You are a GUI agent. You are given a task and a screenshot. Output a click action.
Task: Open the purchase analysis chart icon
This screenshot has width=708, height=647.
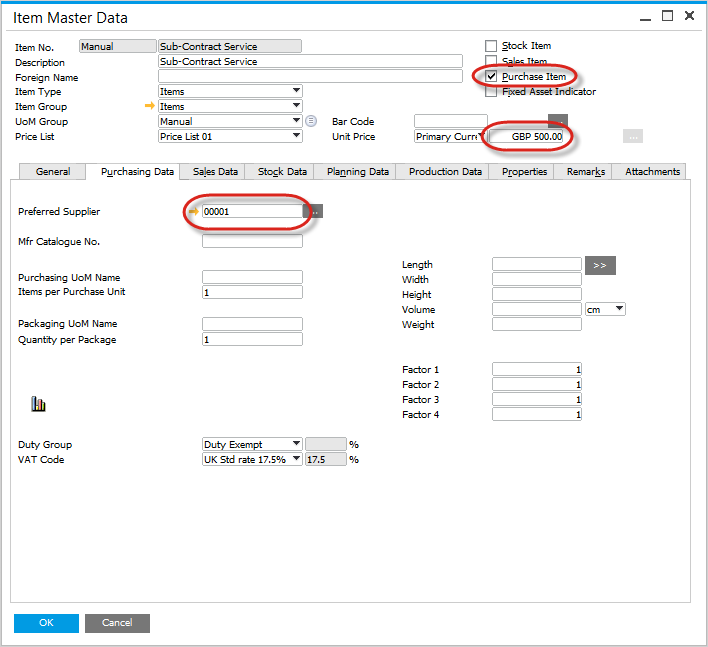click(x=39, y=404)
